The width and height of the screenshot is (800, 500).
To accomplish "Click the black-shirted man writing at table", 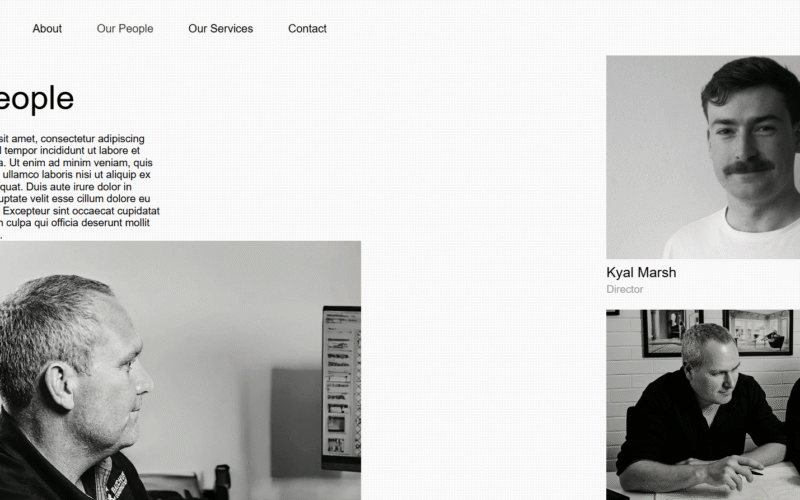I will coord(702,413).
